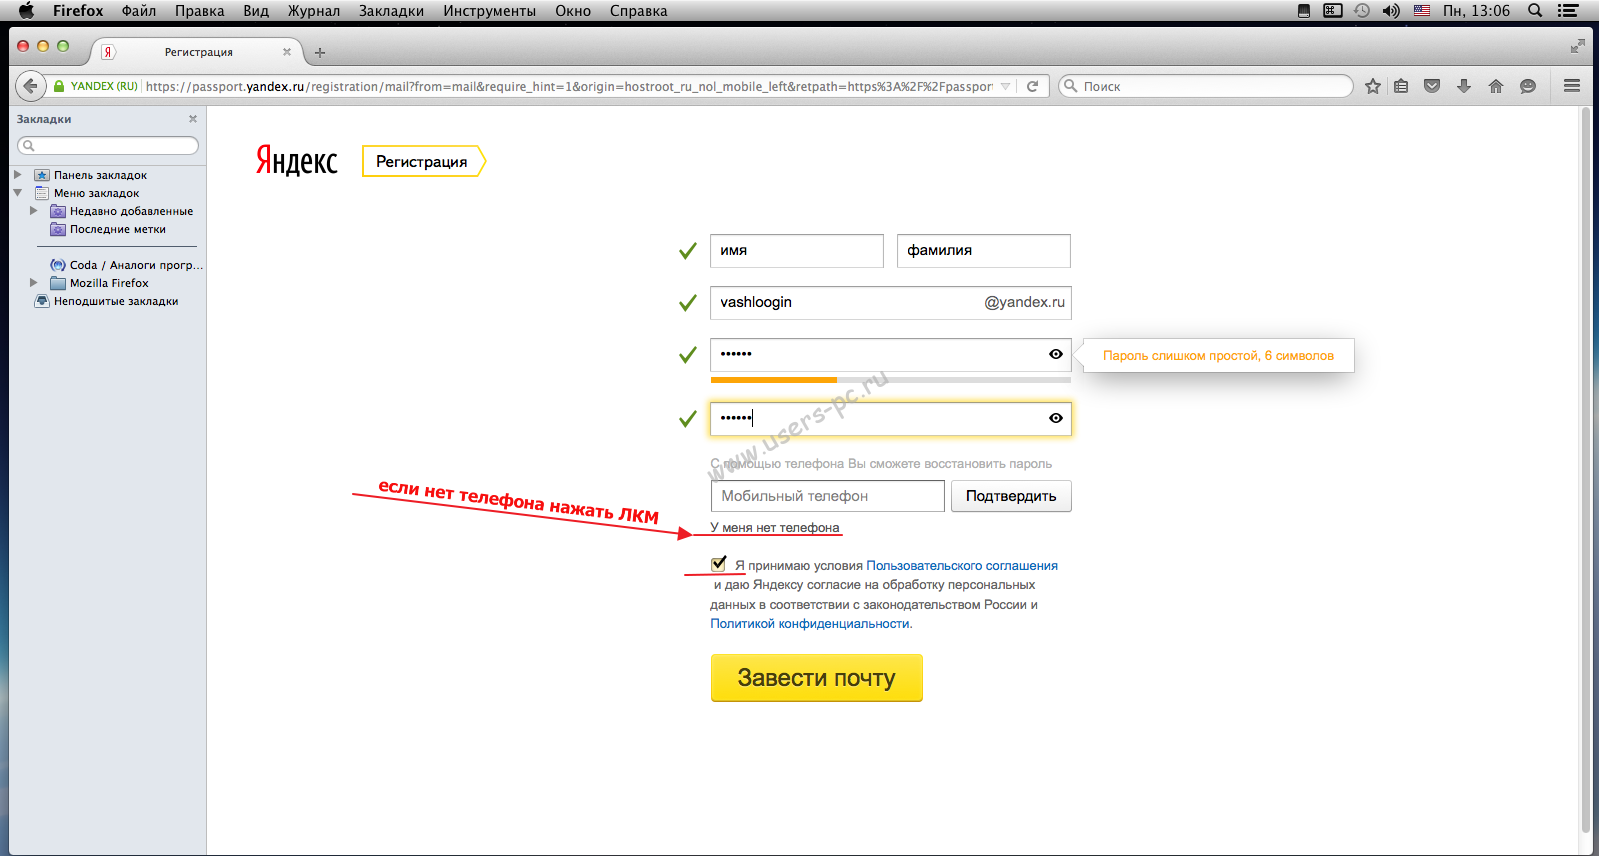Close the Закладки sidebar
Image resolution: width=1599 pixels, height=856 pixels.
(x=193, y=119)
